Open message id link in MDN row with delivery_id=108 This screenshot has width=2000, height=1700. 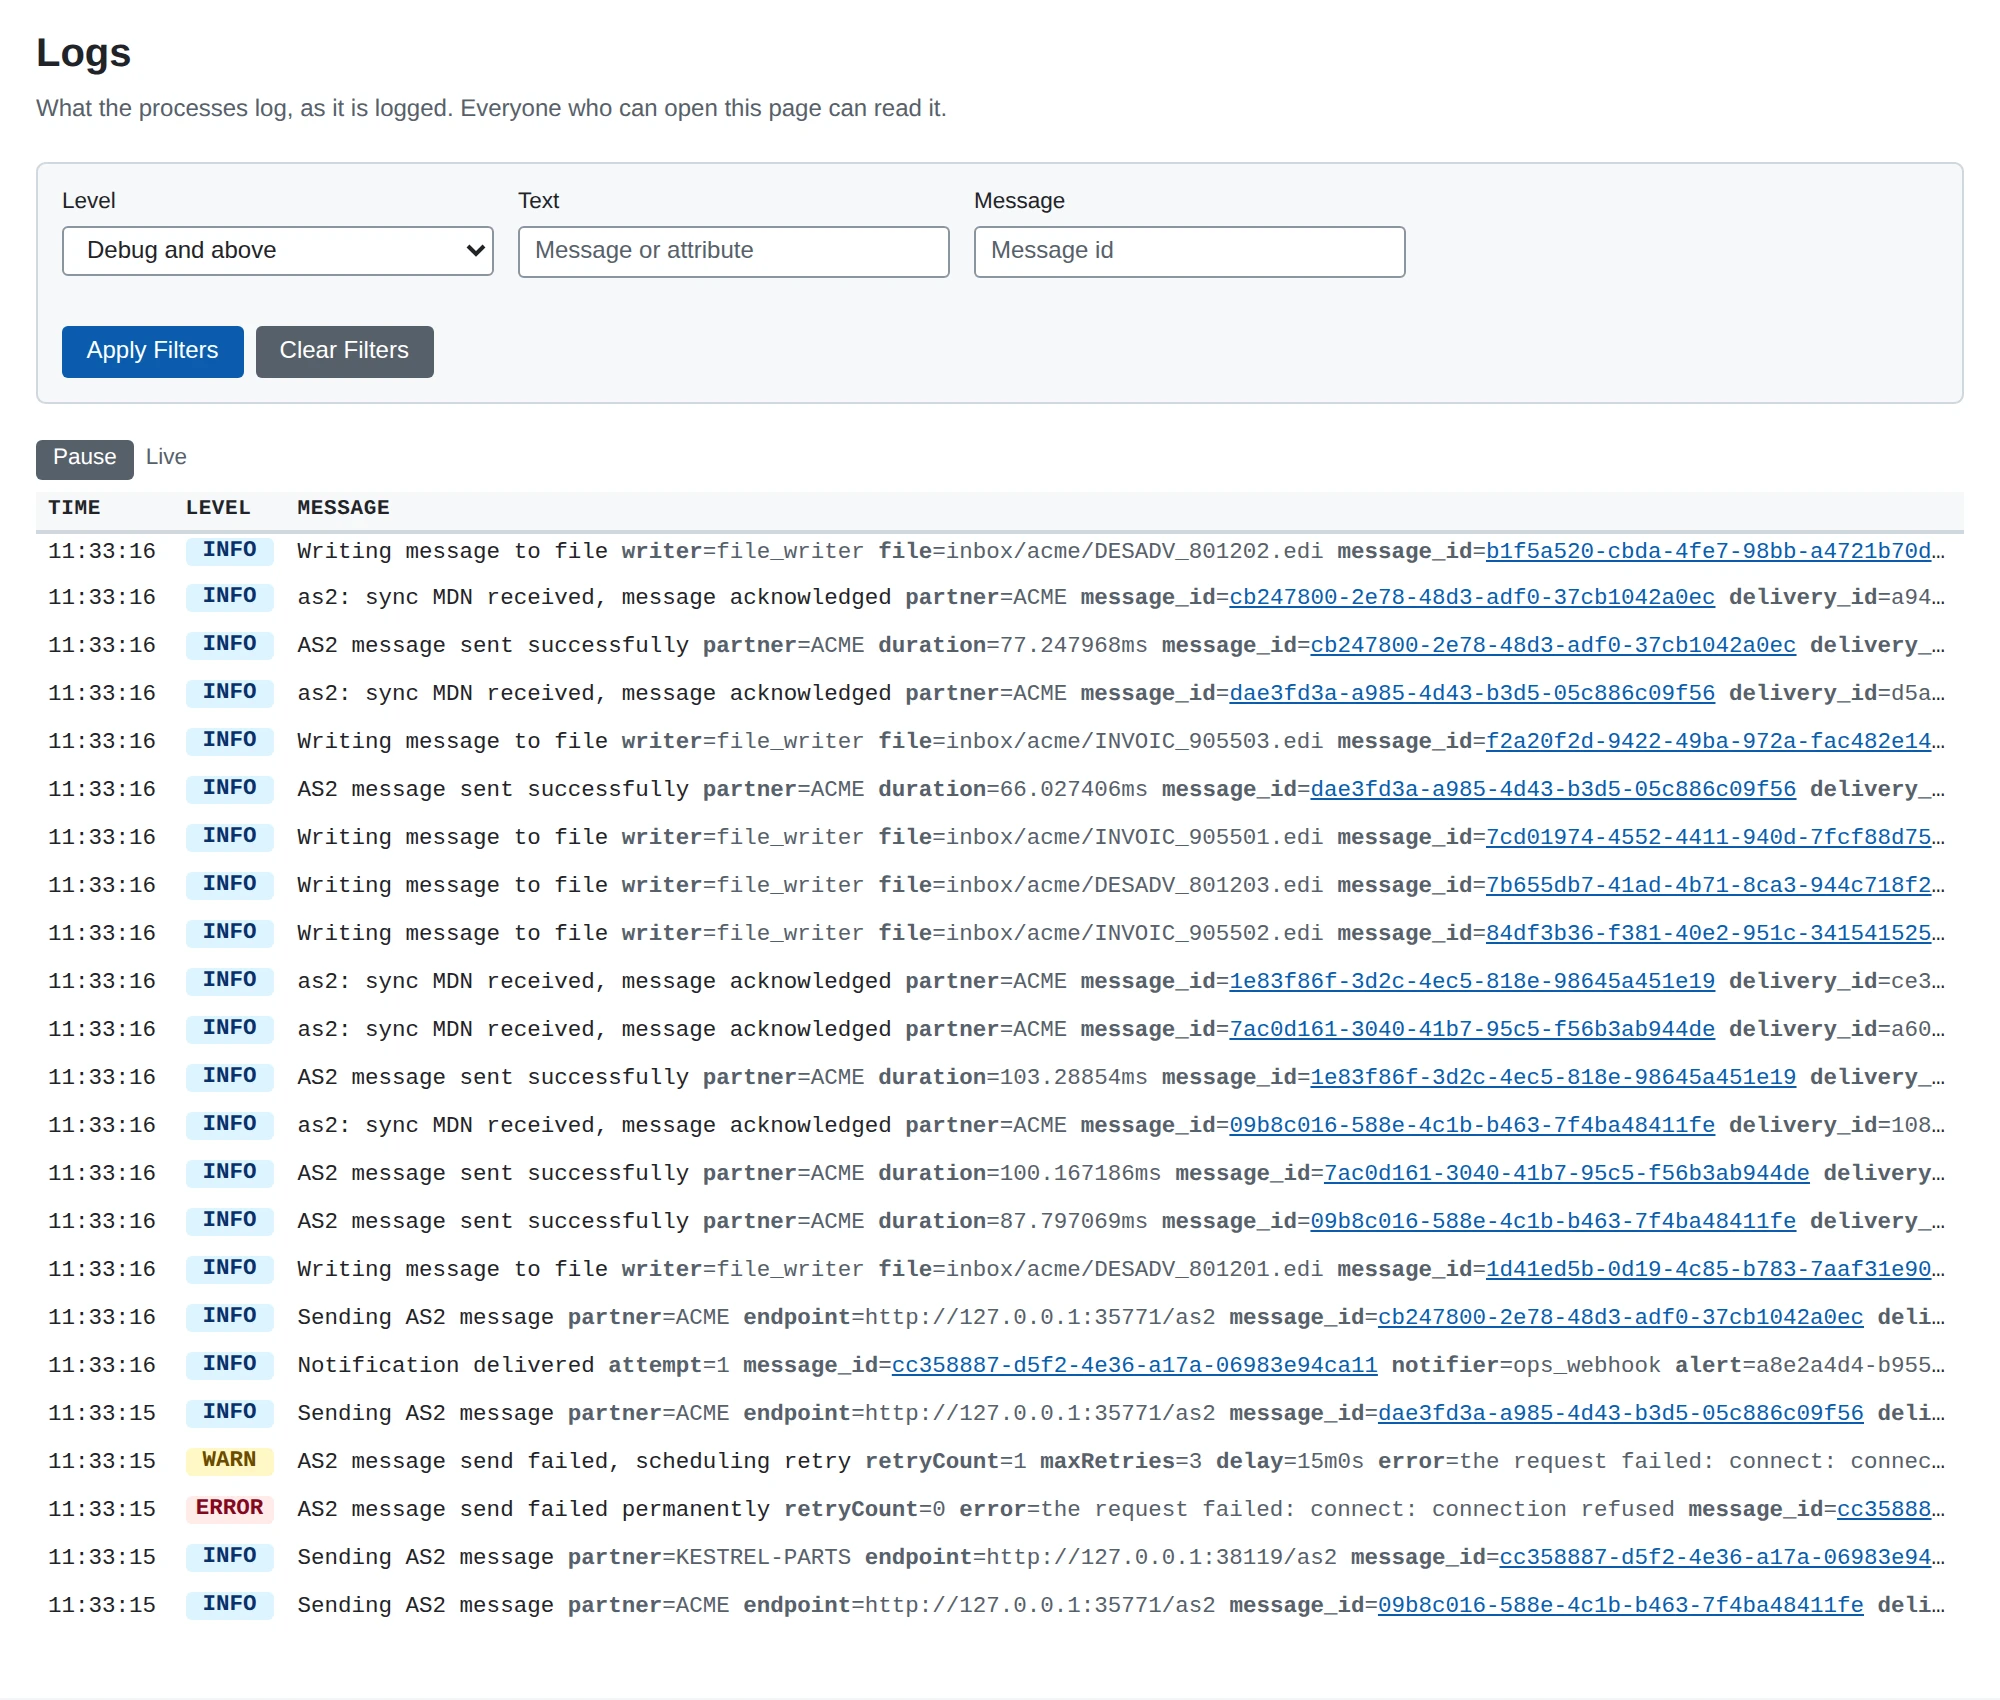tap(1472, 1125)
